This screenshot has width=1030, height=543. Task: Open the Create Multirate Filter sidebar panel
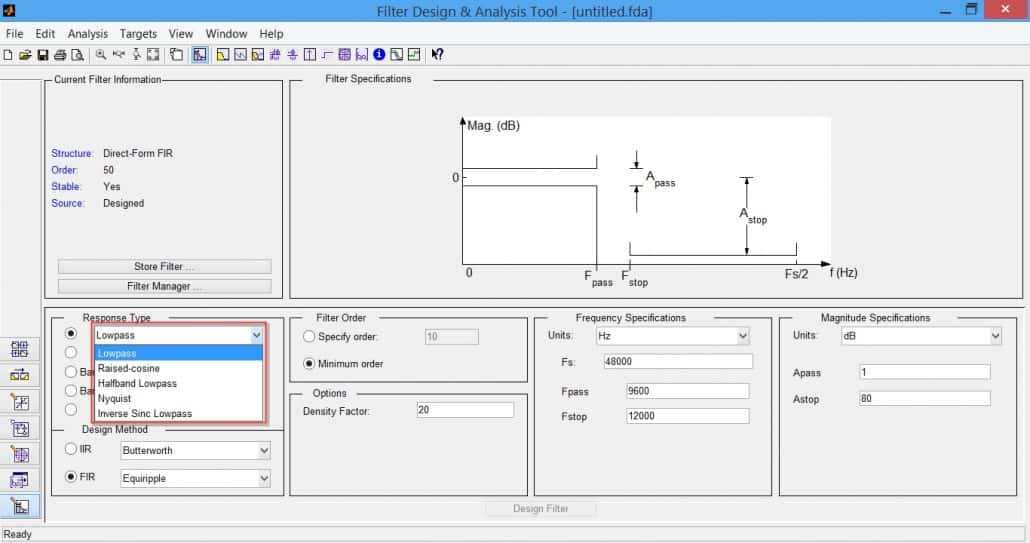click(20, 349)
